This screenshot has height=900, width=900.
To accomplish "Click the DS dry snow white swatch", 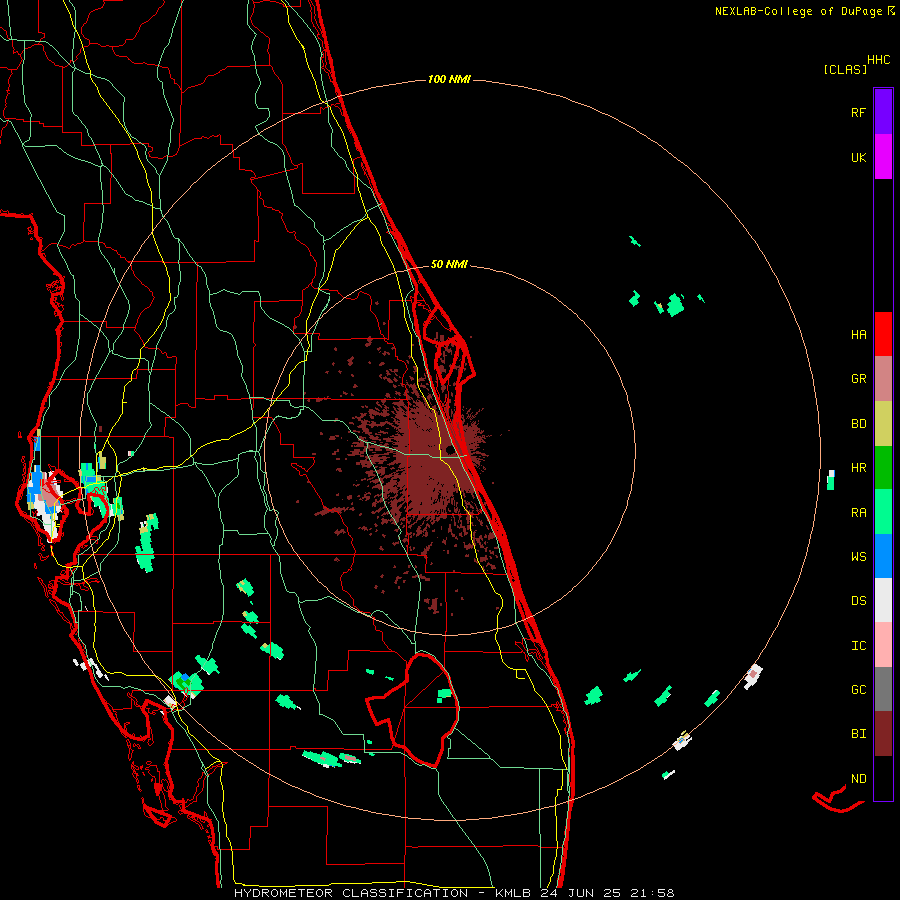I will pyautogui.click(x=883, y=600).
